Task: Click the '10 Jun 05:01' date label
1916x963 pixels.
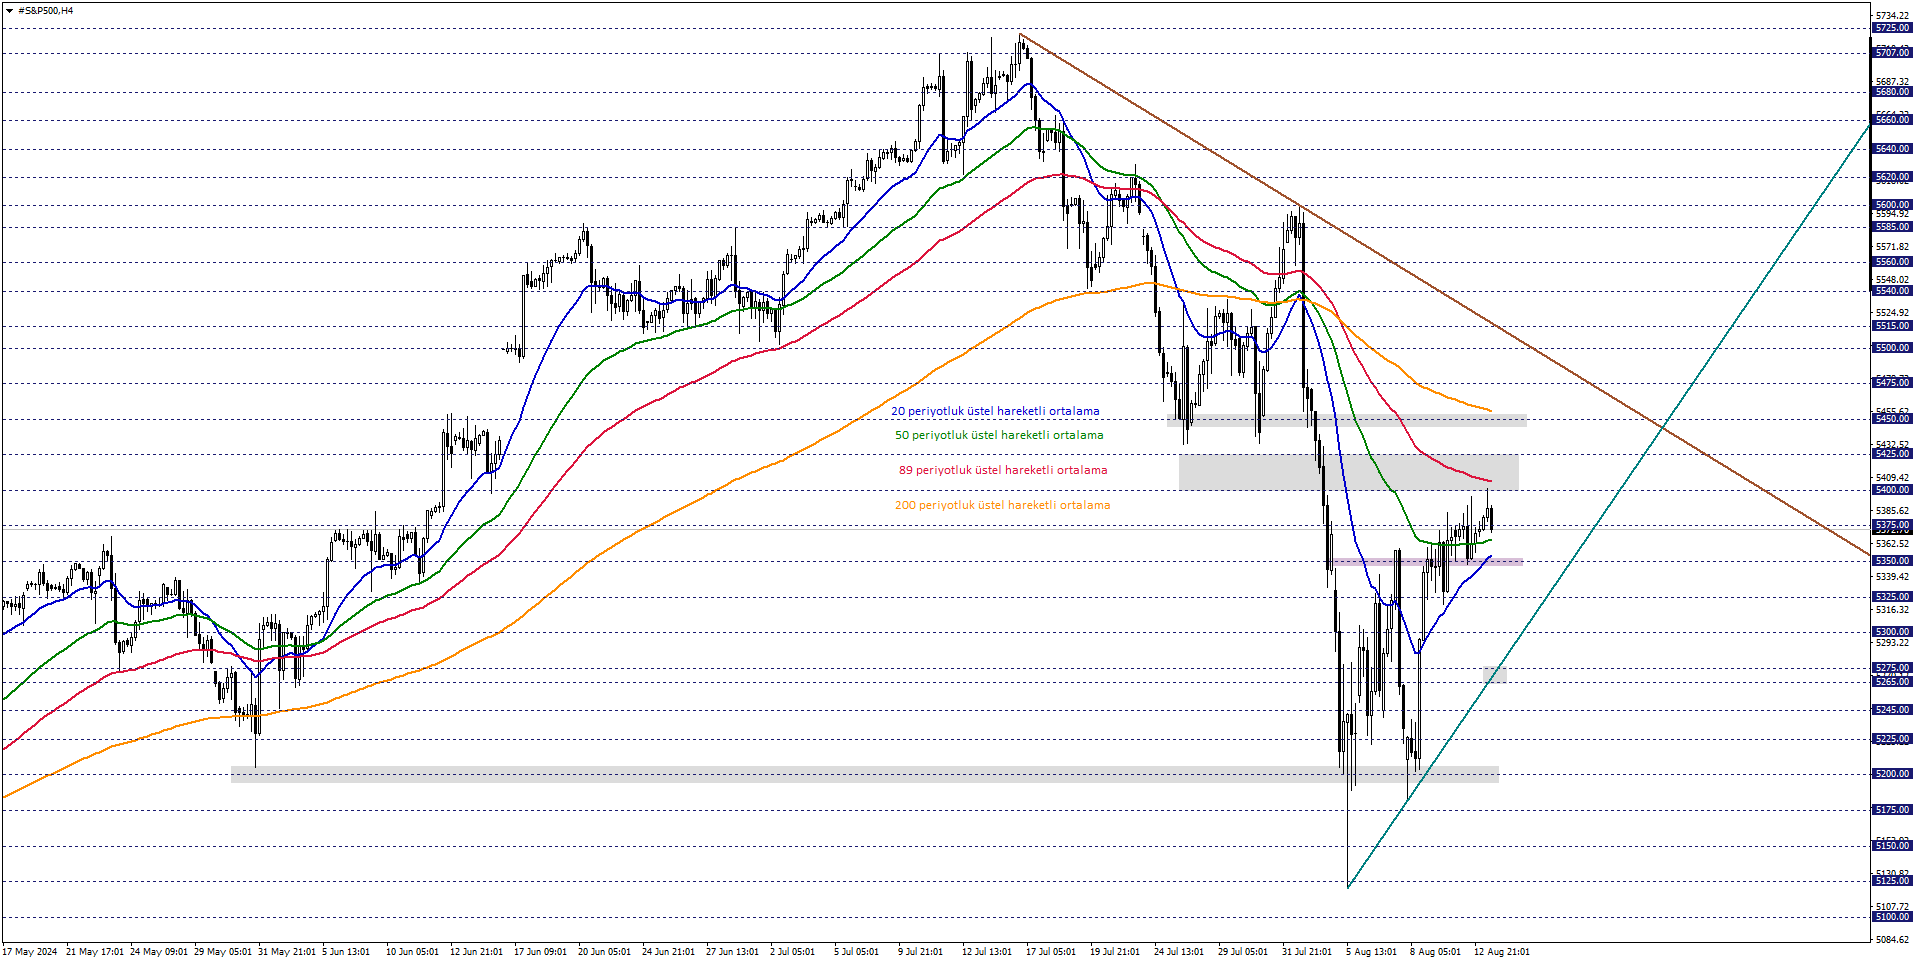Action: 412,952
